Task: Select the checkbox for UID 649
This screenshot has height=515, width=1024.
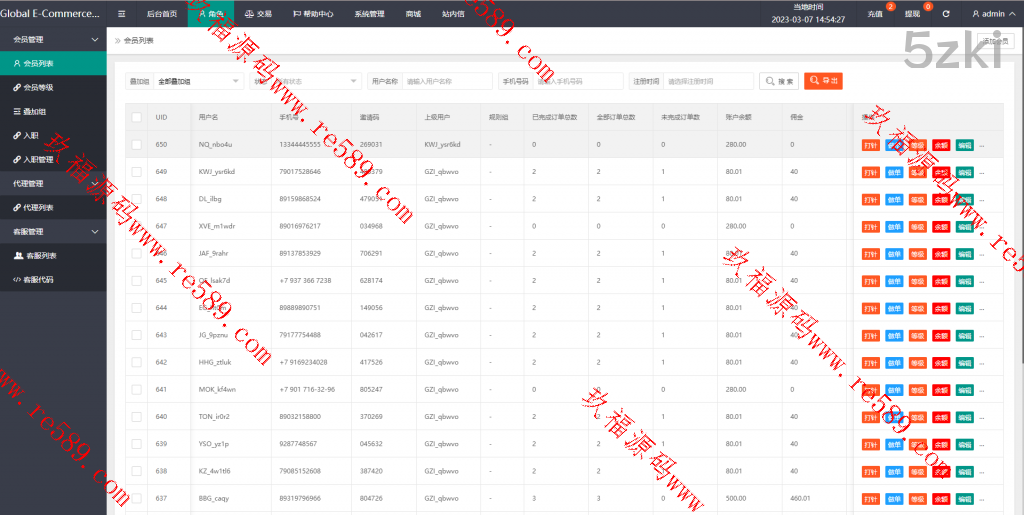Action: (137, 171)
